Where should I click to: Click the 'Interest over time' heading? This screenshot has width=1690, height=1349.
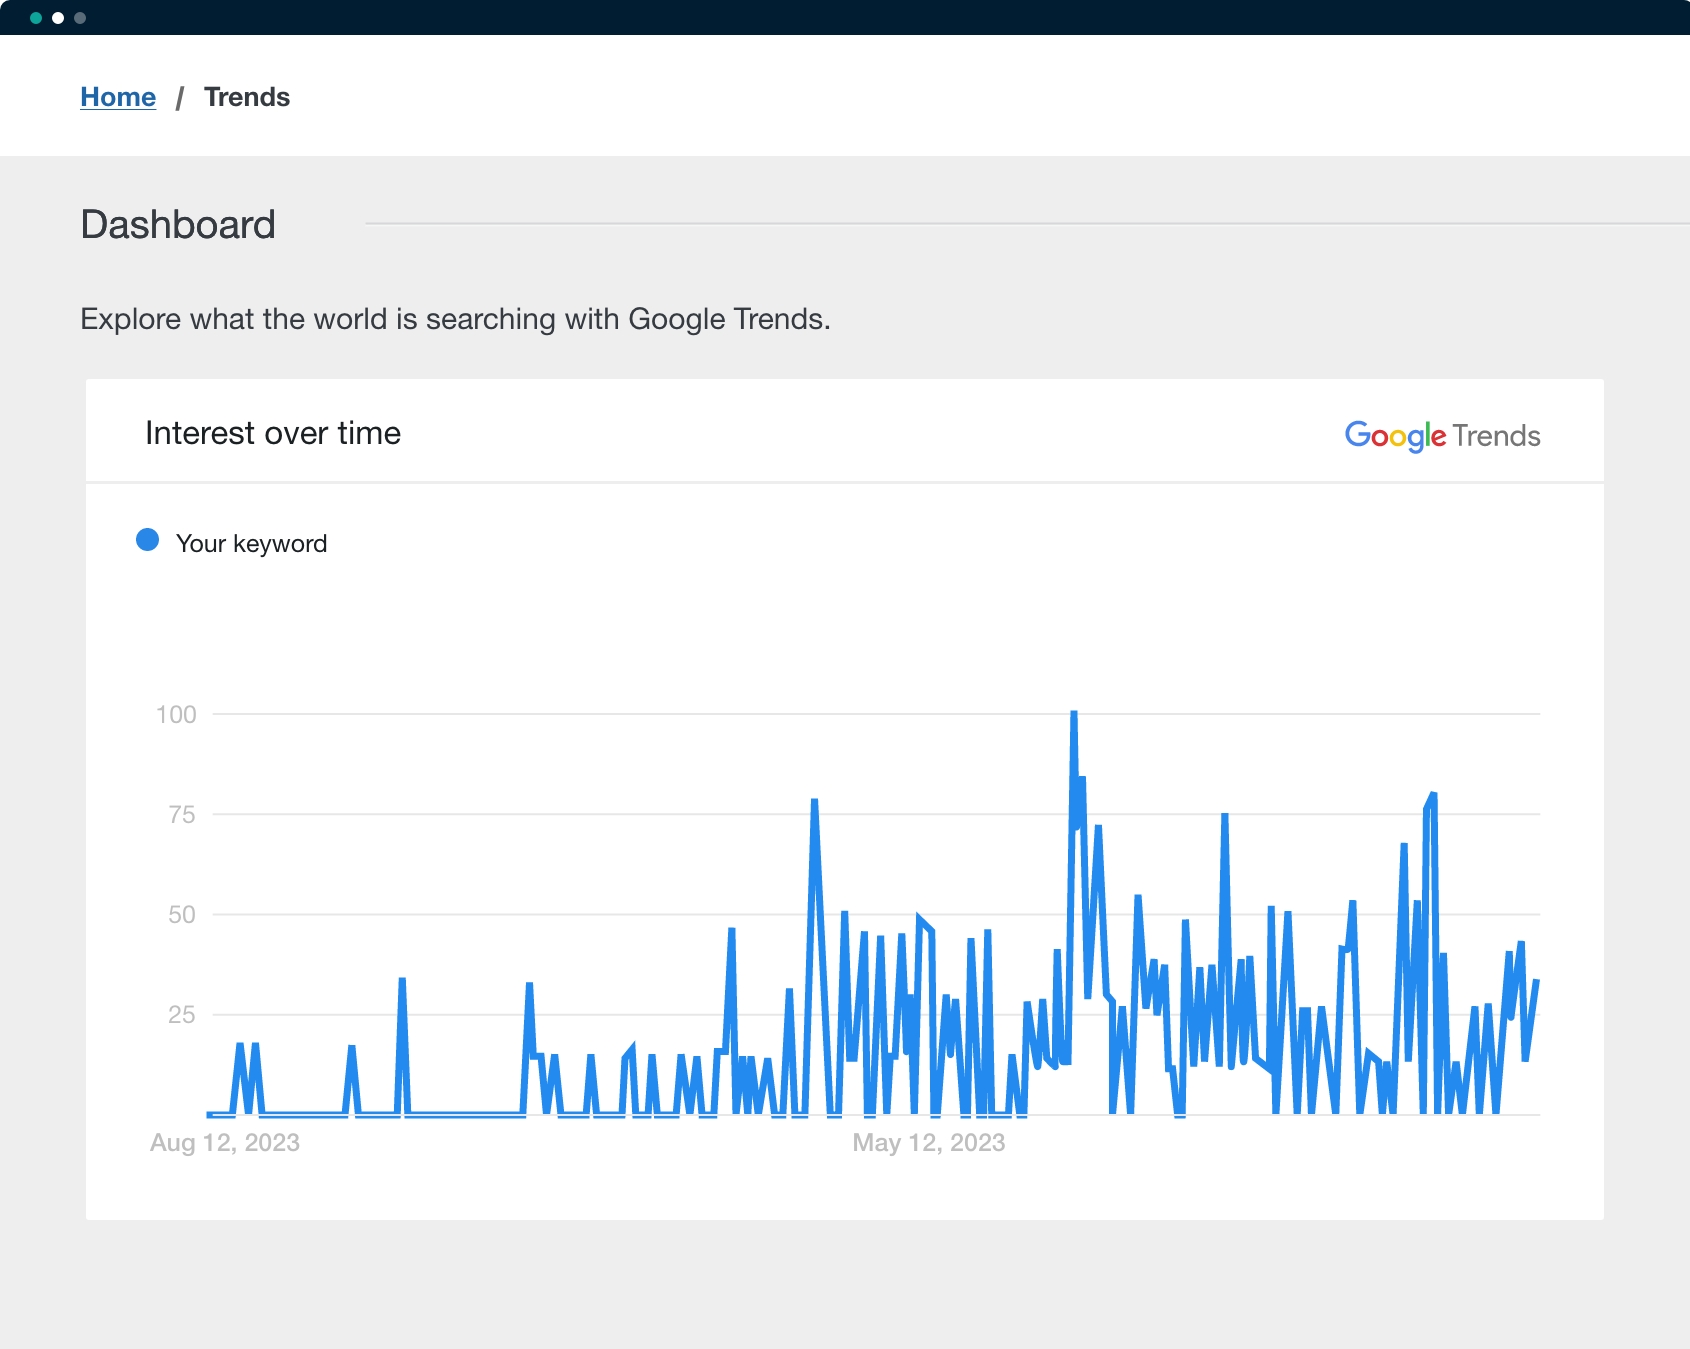pos(273,433)
